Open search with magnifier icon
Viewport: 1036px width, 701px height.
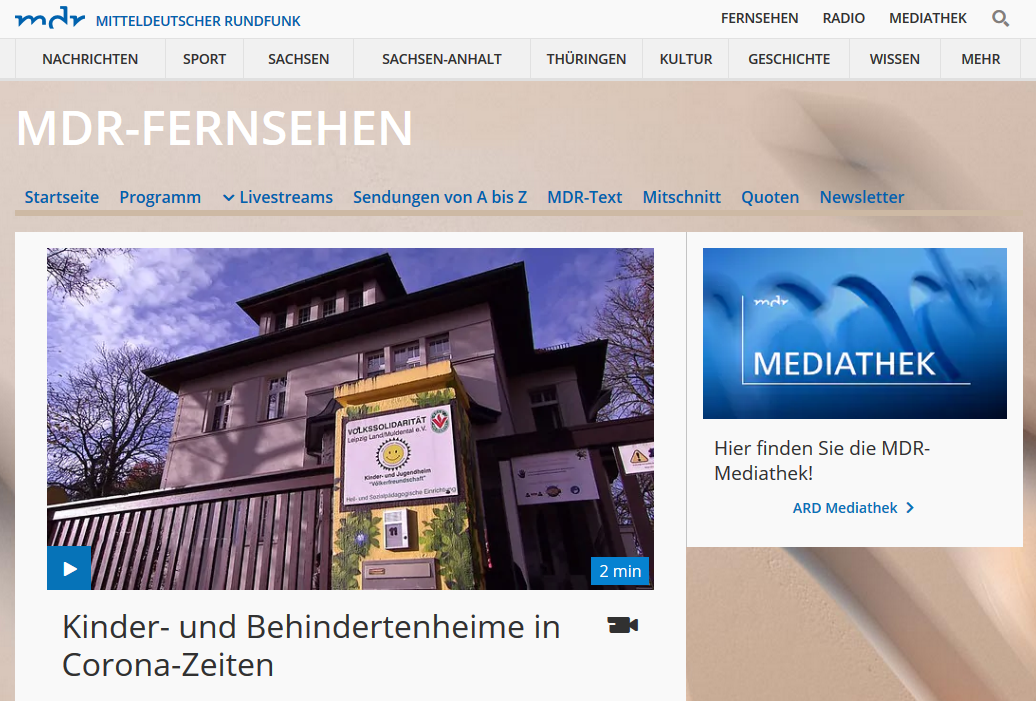1000,18
